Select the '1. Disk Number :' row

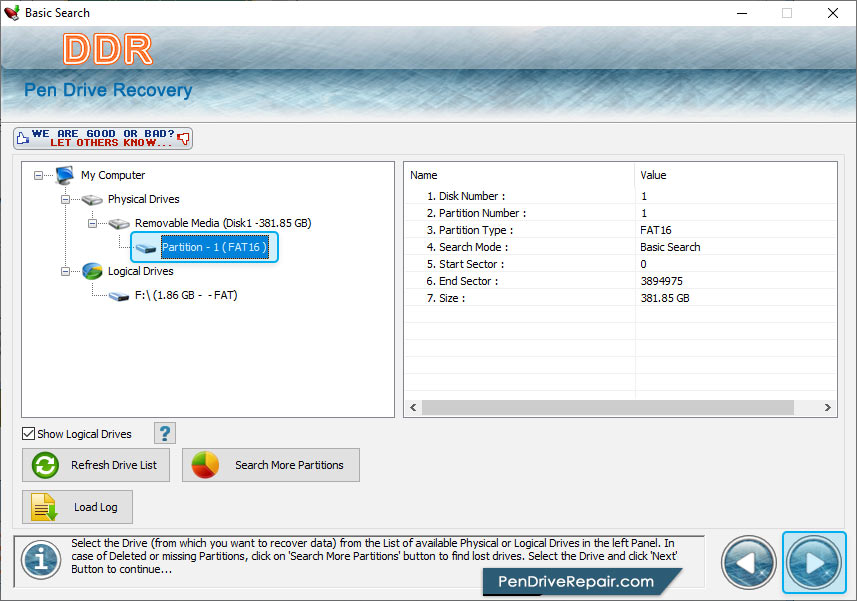621,196
